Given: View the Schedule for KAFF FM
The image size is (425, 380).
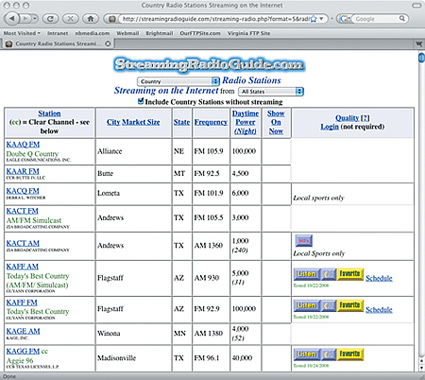Looking at the screenshot, I should point(379,310).
